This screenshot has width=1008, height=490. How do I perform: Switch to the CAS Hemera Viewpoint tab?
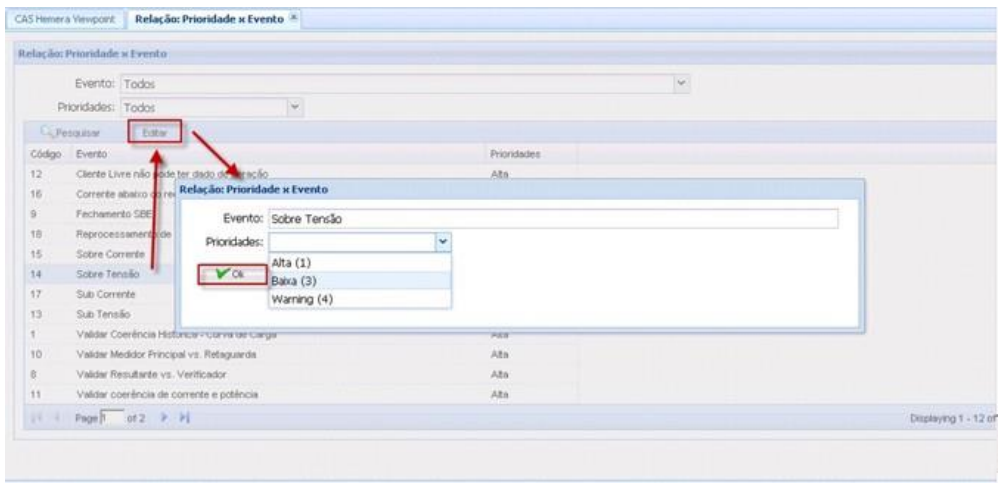click(65, 18)
